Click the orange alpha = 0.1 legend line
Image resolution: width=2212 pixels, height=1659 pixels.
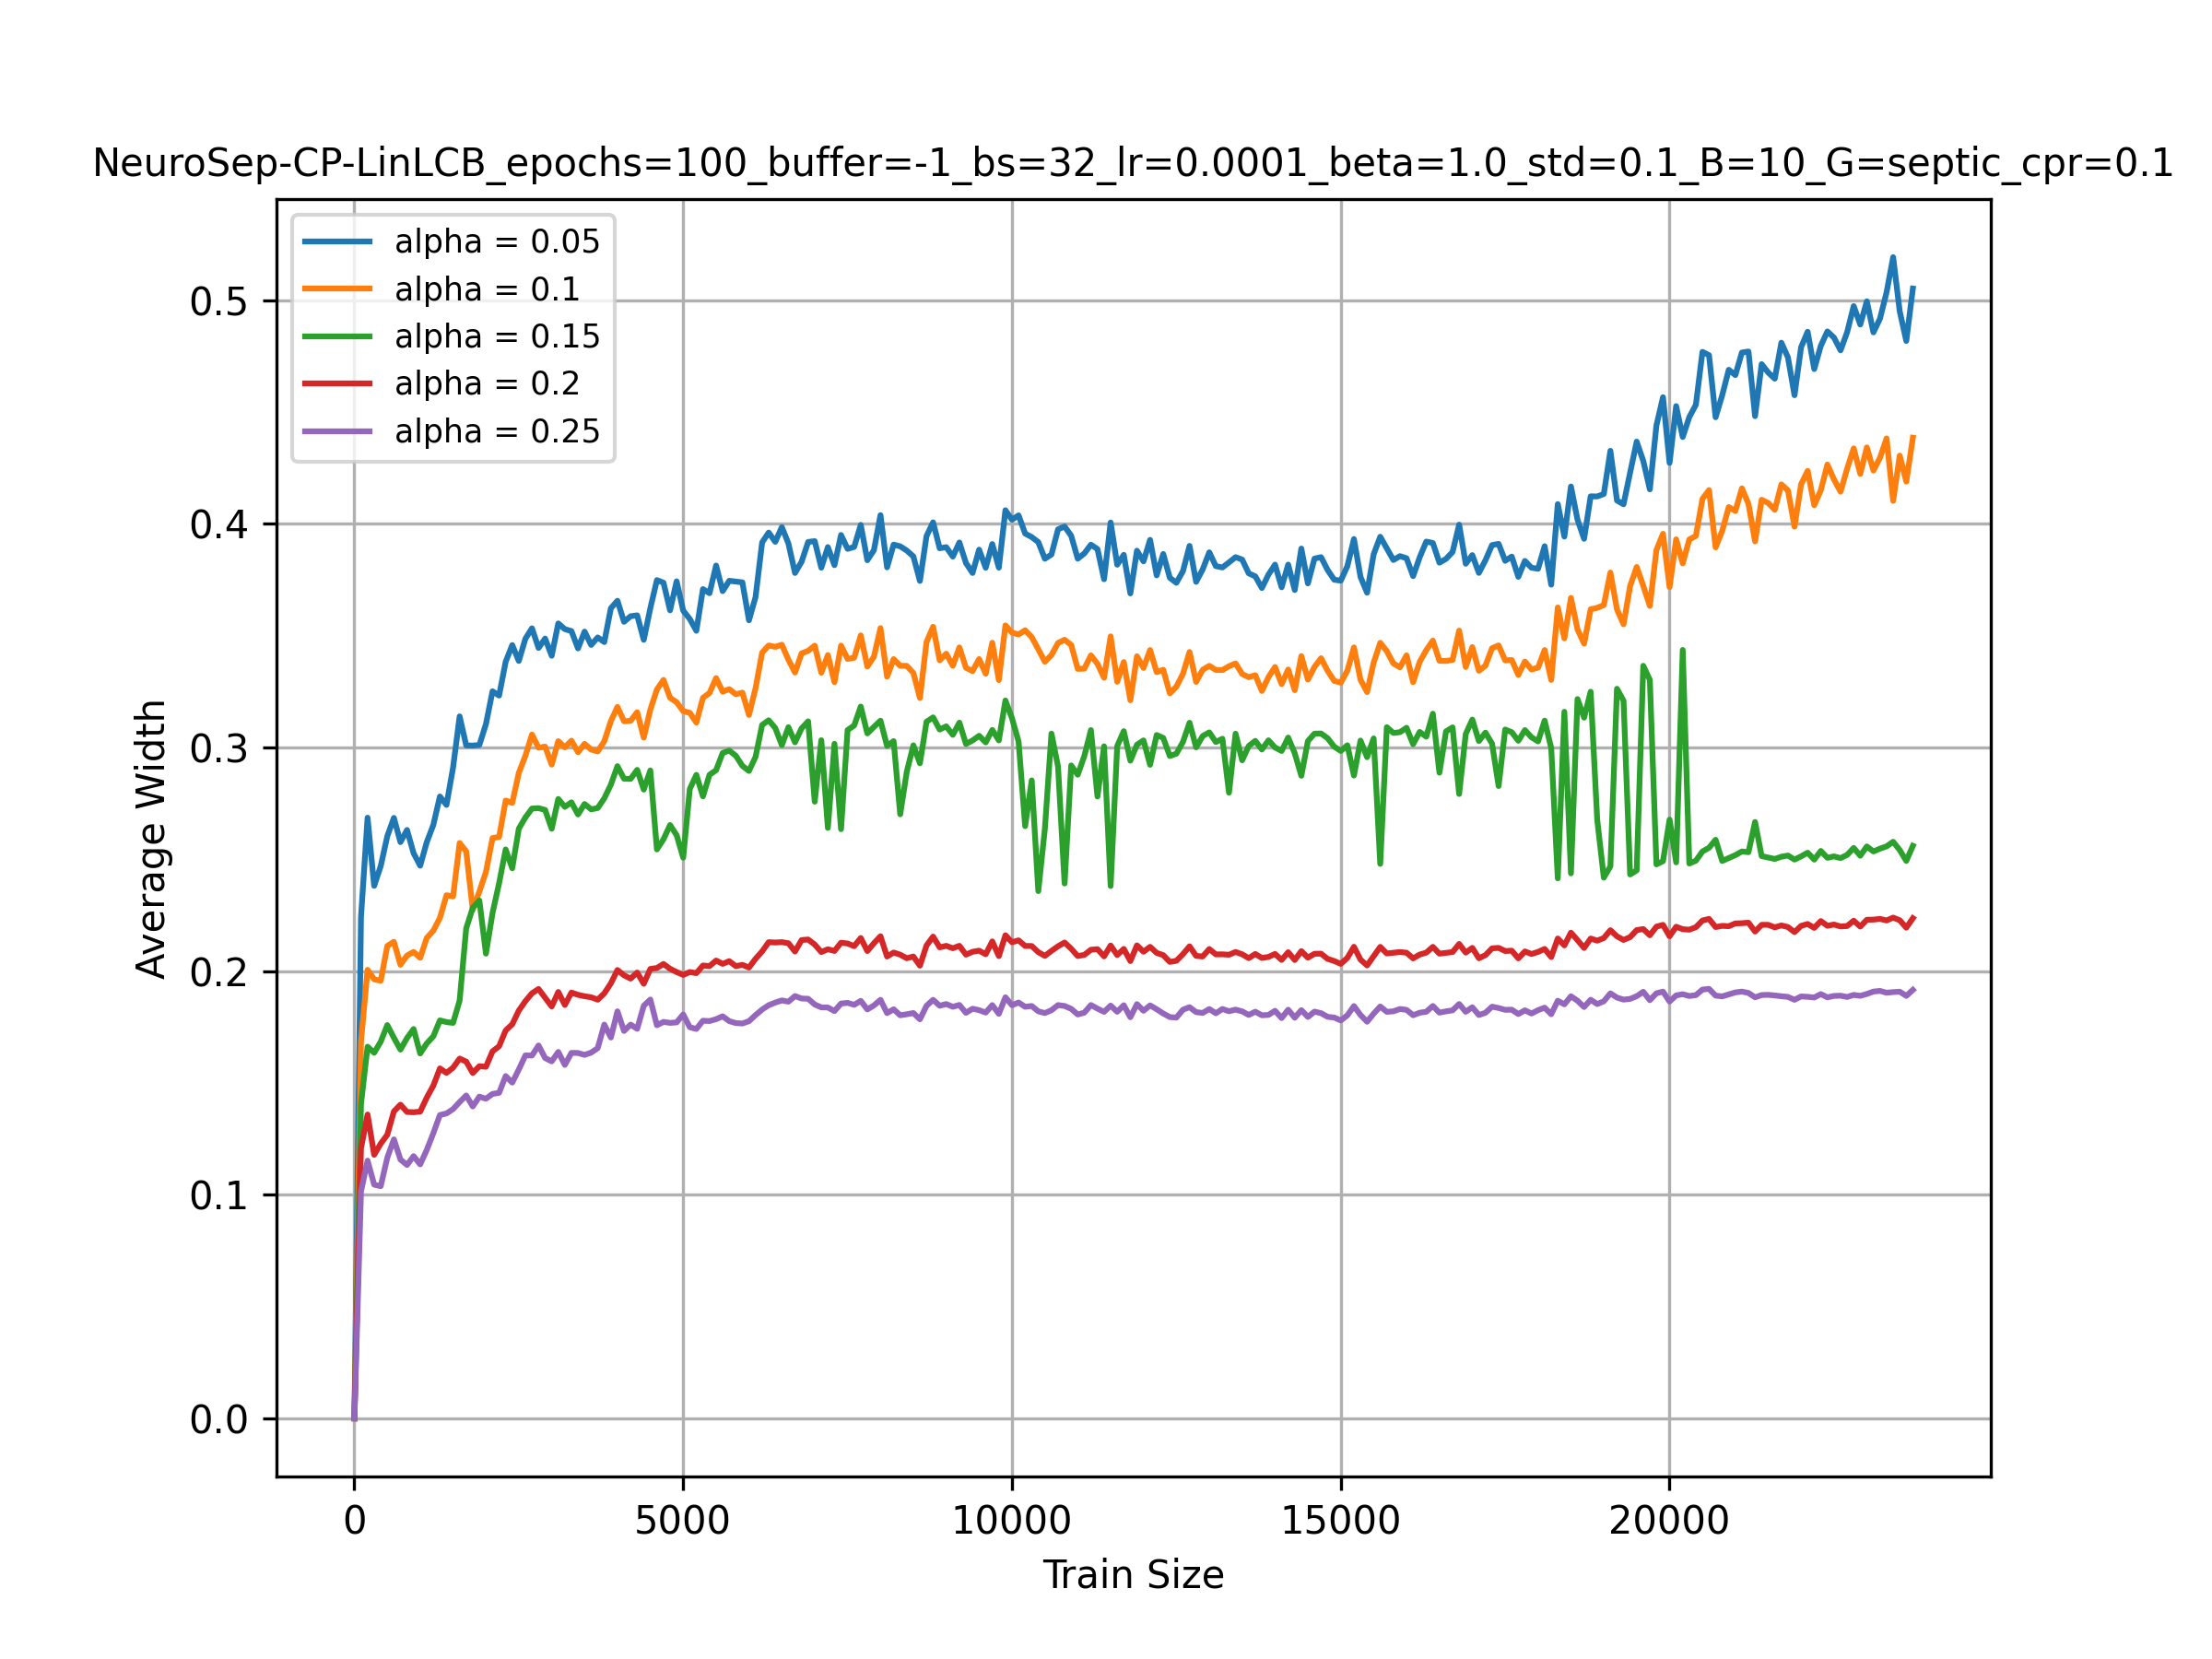click(x=337, y=289)
